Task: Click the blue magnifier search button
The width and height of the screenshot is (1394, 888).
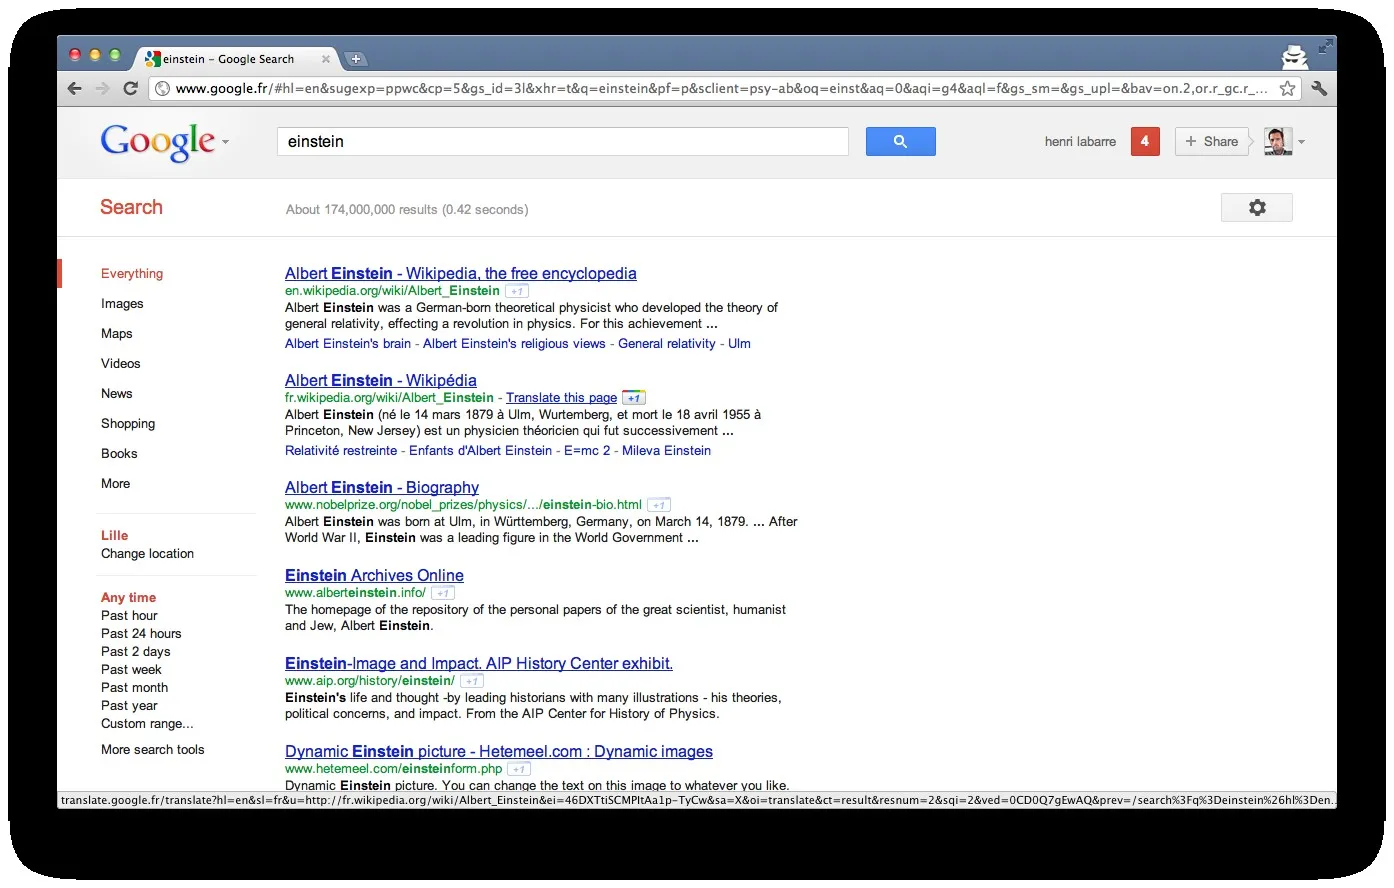Action: tap(900, 141)
